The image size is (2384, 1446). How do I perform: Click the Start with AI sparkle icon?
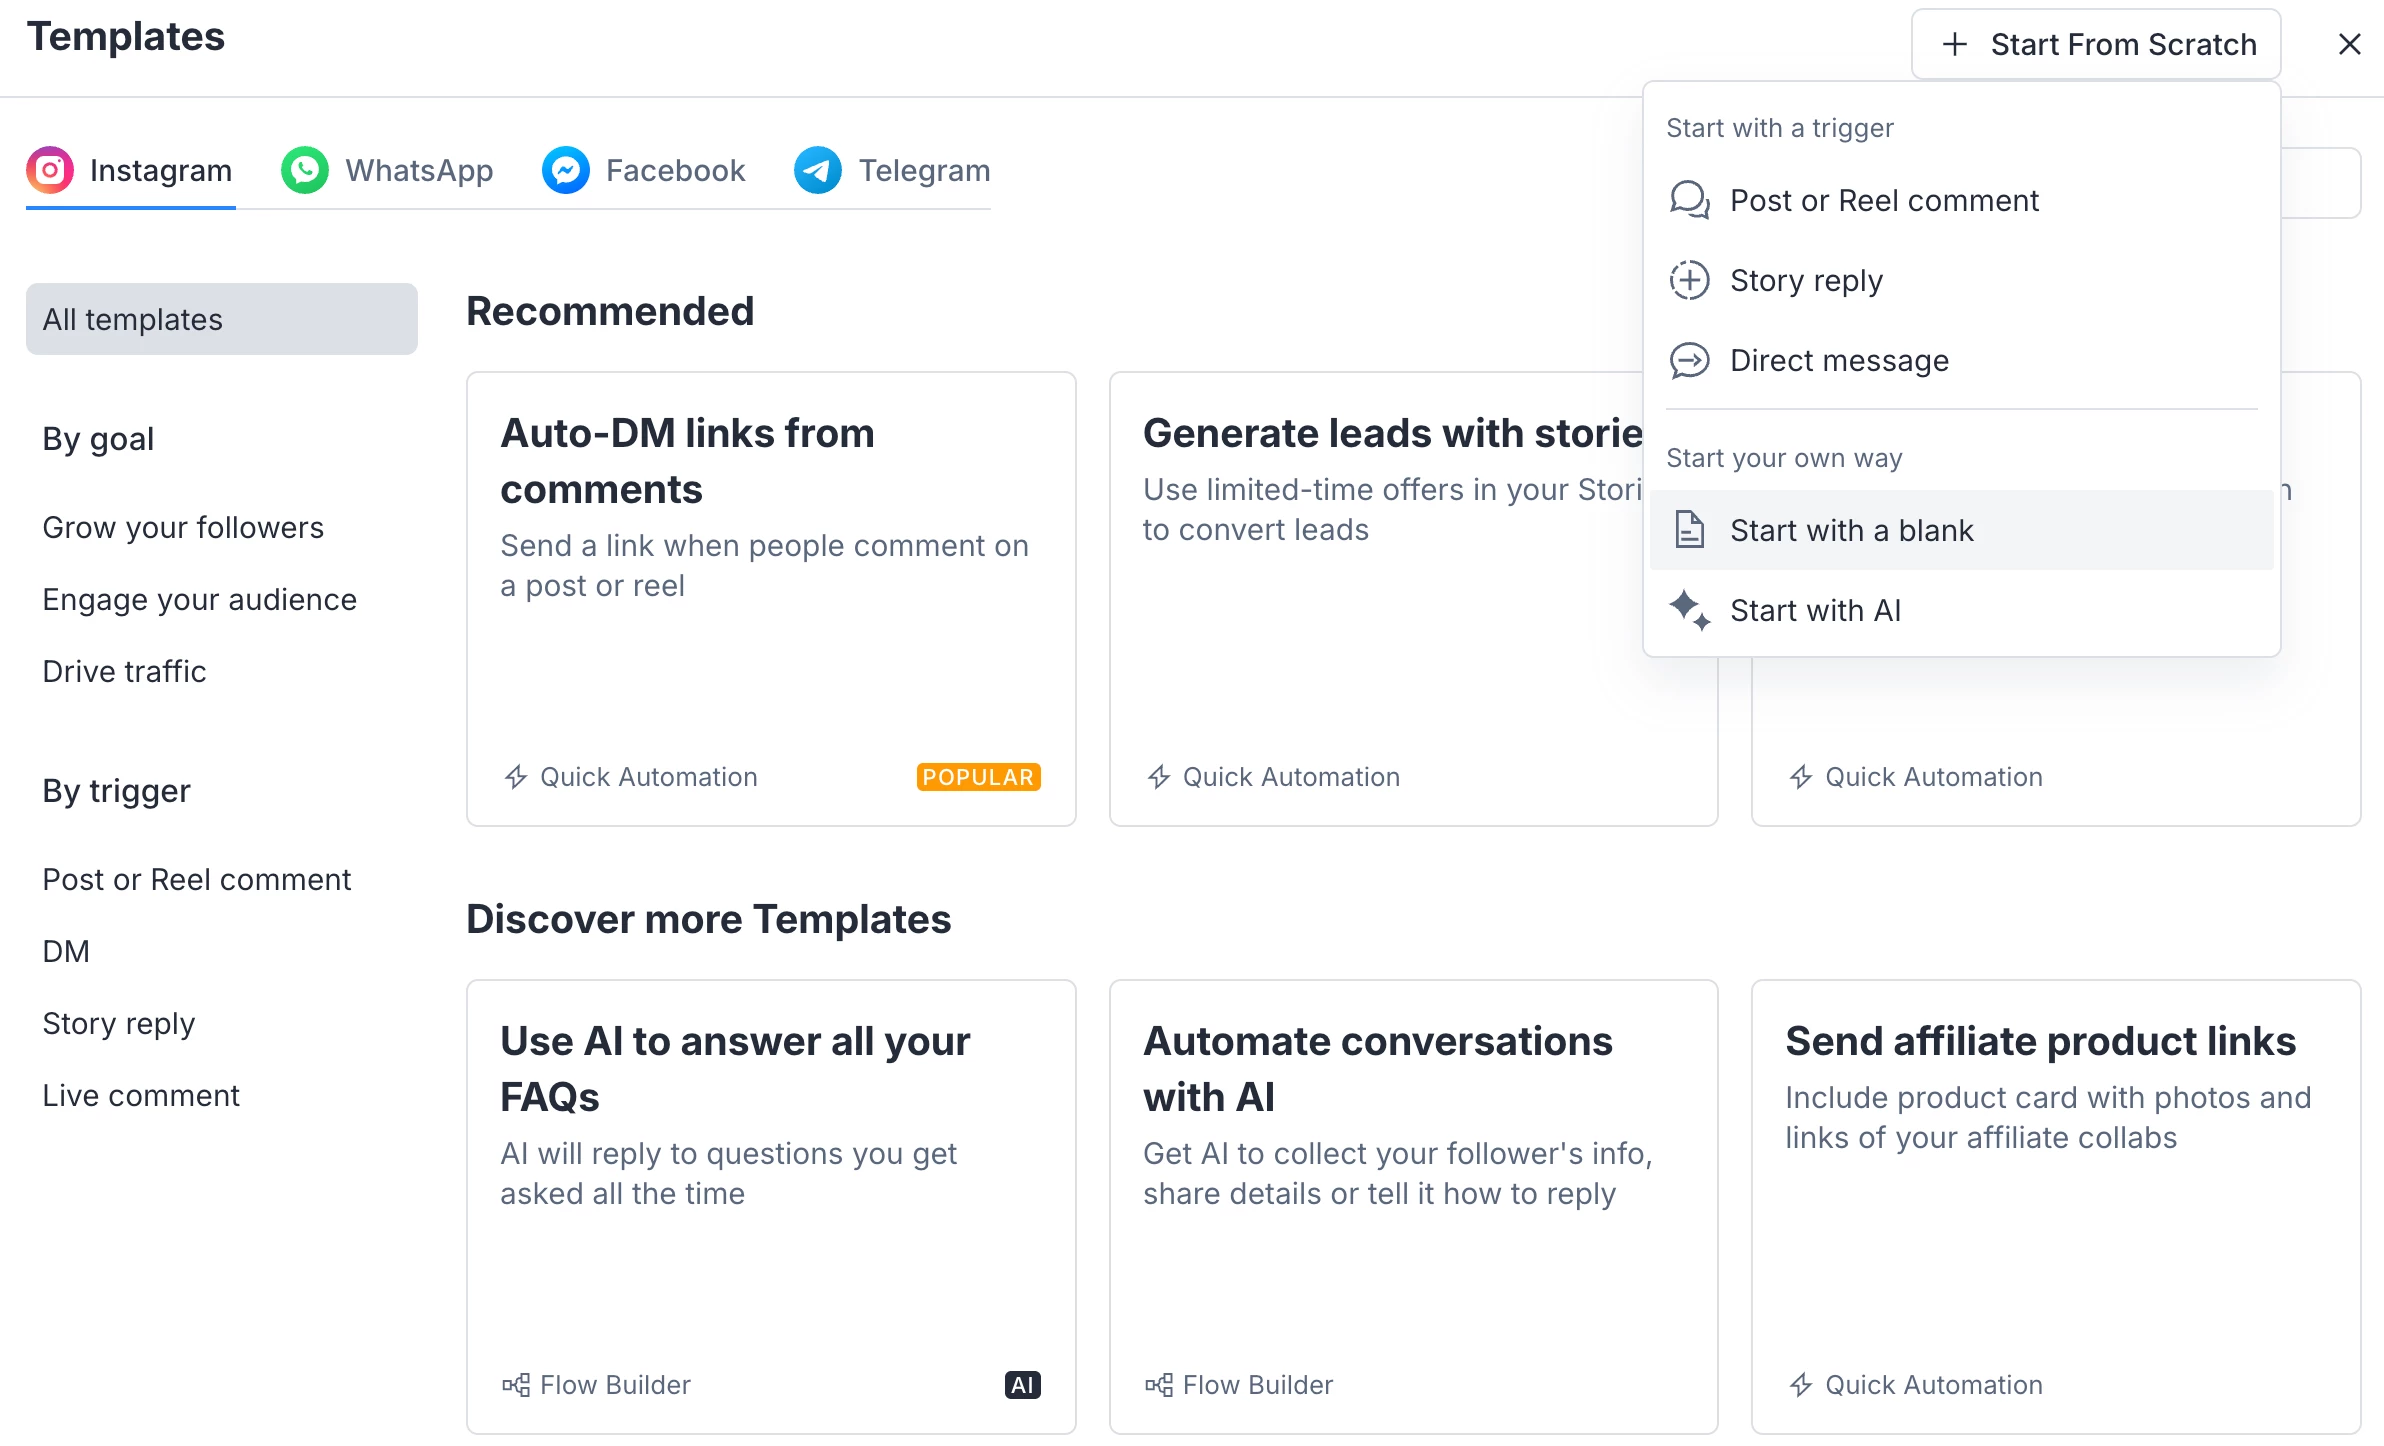pyautogui.click(x=1689, y=609)
